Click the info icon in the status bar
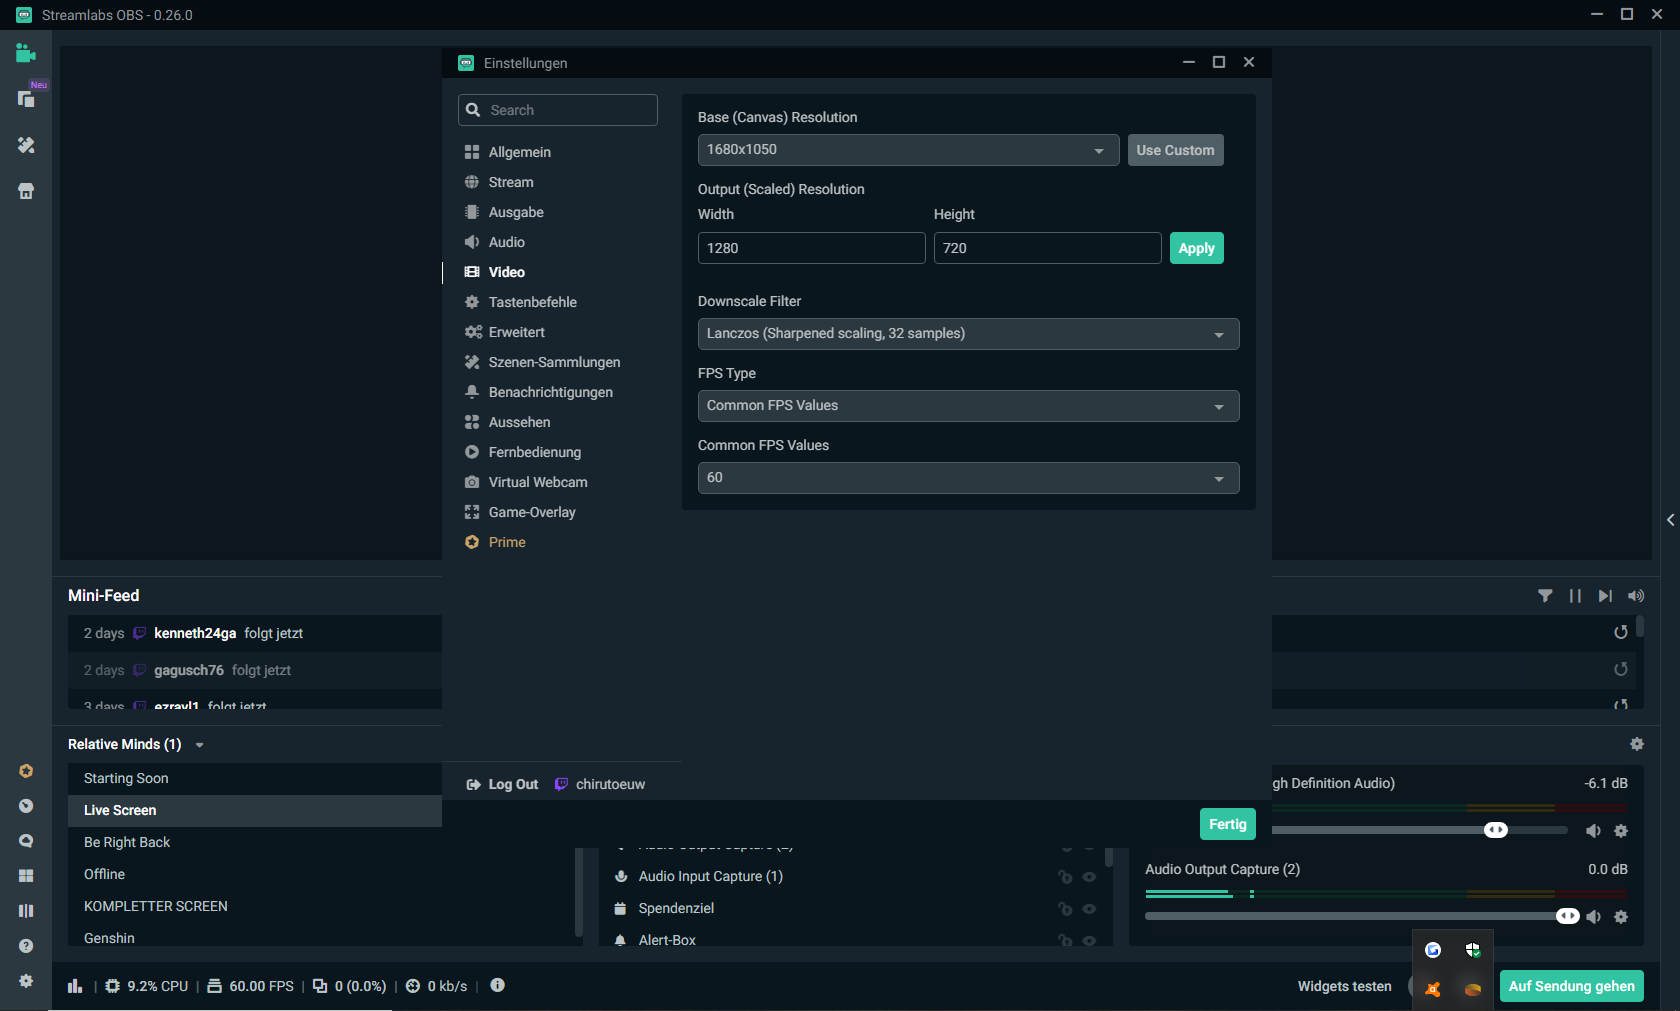1680x1011 pixels. [497, 985]
